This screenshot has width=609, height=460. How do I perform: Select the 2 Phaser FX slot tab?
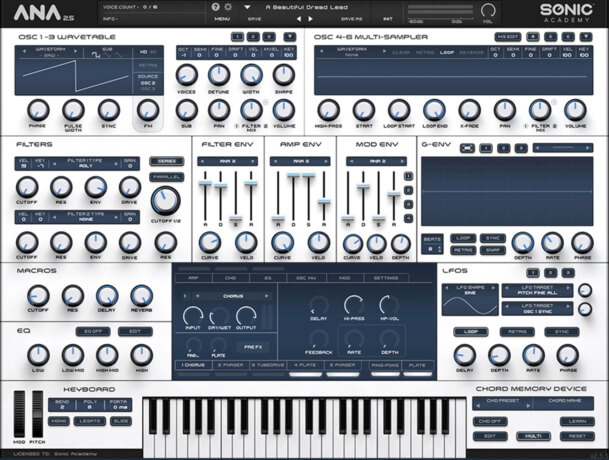(x=230, y=365)
